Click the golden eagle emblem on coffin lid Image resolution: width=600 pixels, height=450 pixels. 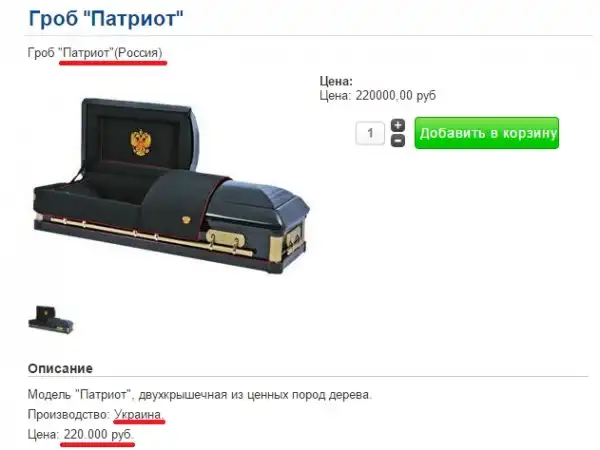click(x=141, y=142)
